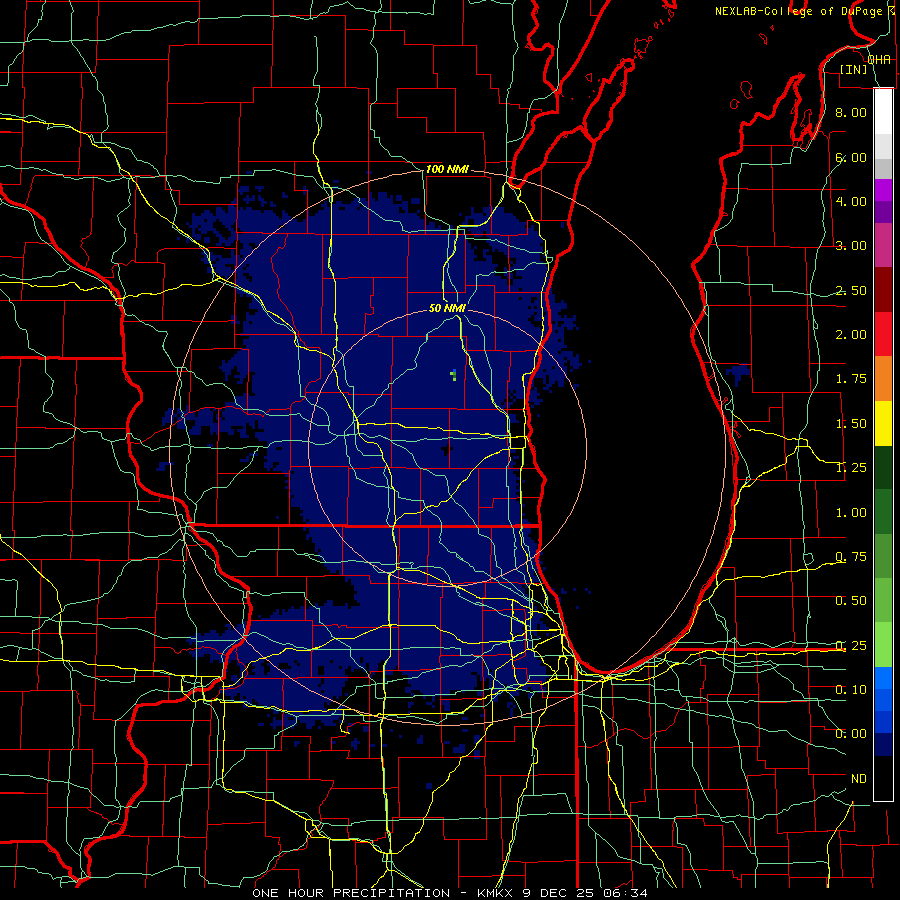Click the 8.00 legend value
The image size is (900, 900).
pyautogui.click(x=851, y=112)
